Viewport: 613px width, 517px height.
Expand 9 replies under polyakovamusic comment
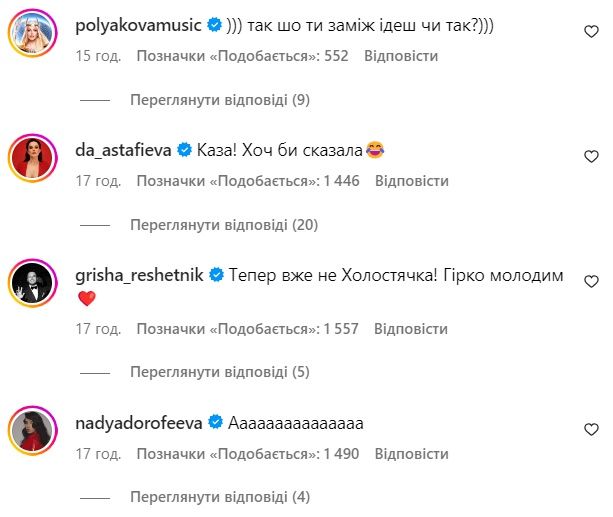219,100
